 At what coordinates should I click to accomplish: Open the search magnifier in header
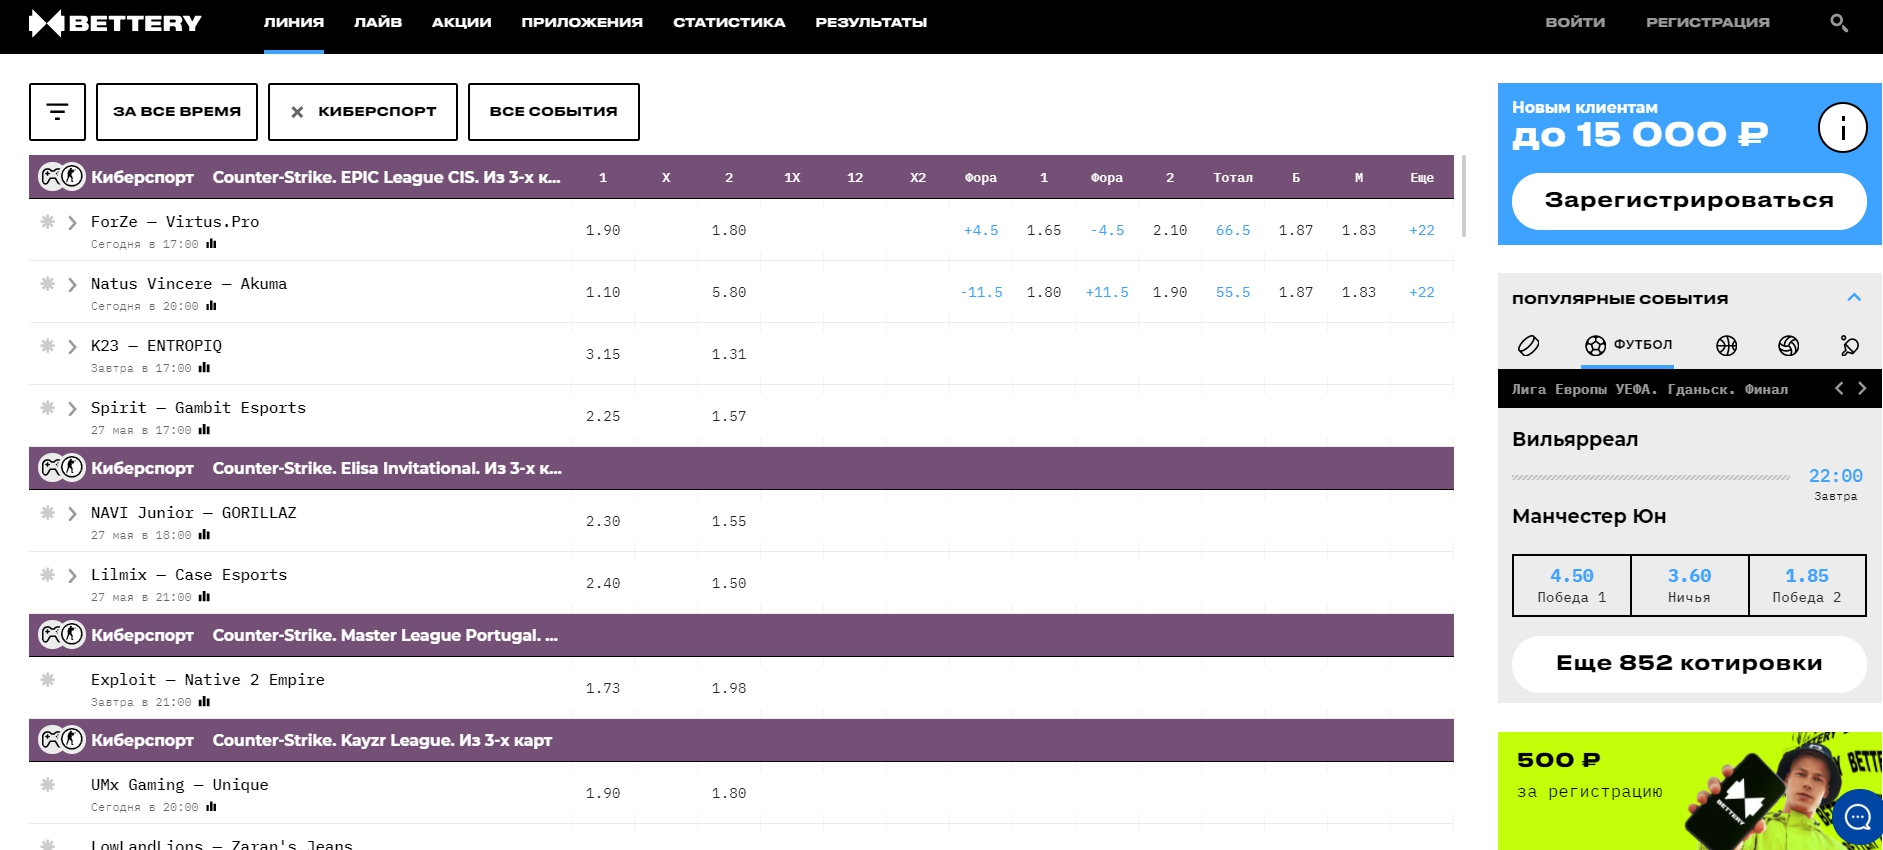point(1838,22)
